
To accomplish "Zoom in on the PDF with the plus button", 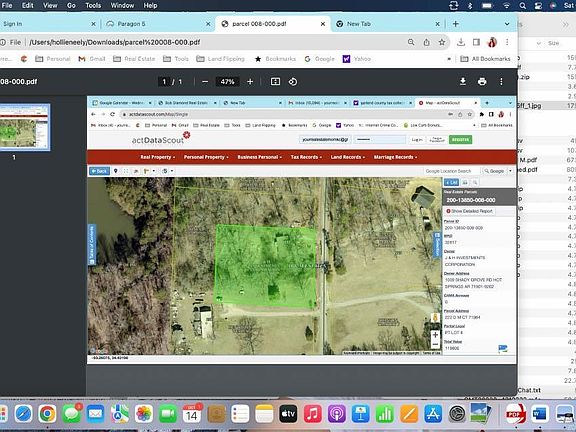I will click(250, 82).
